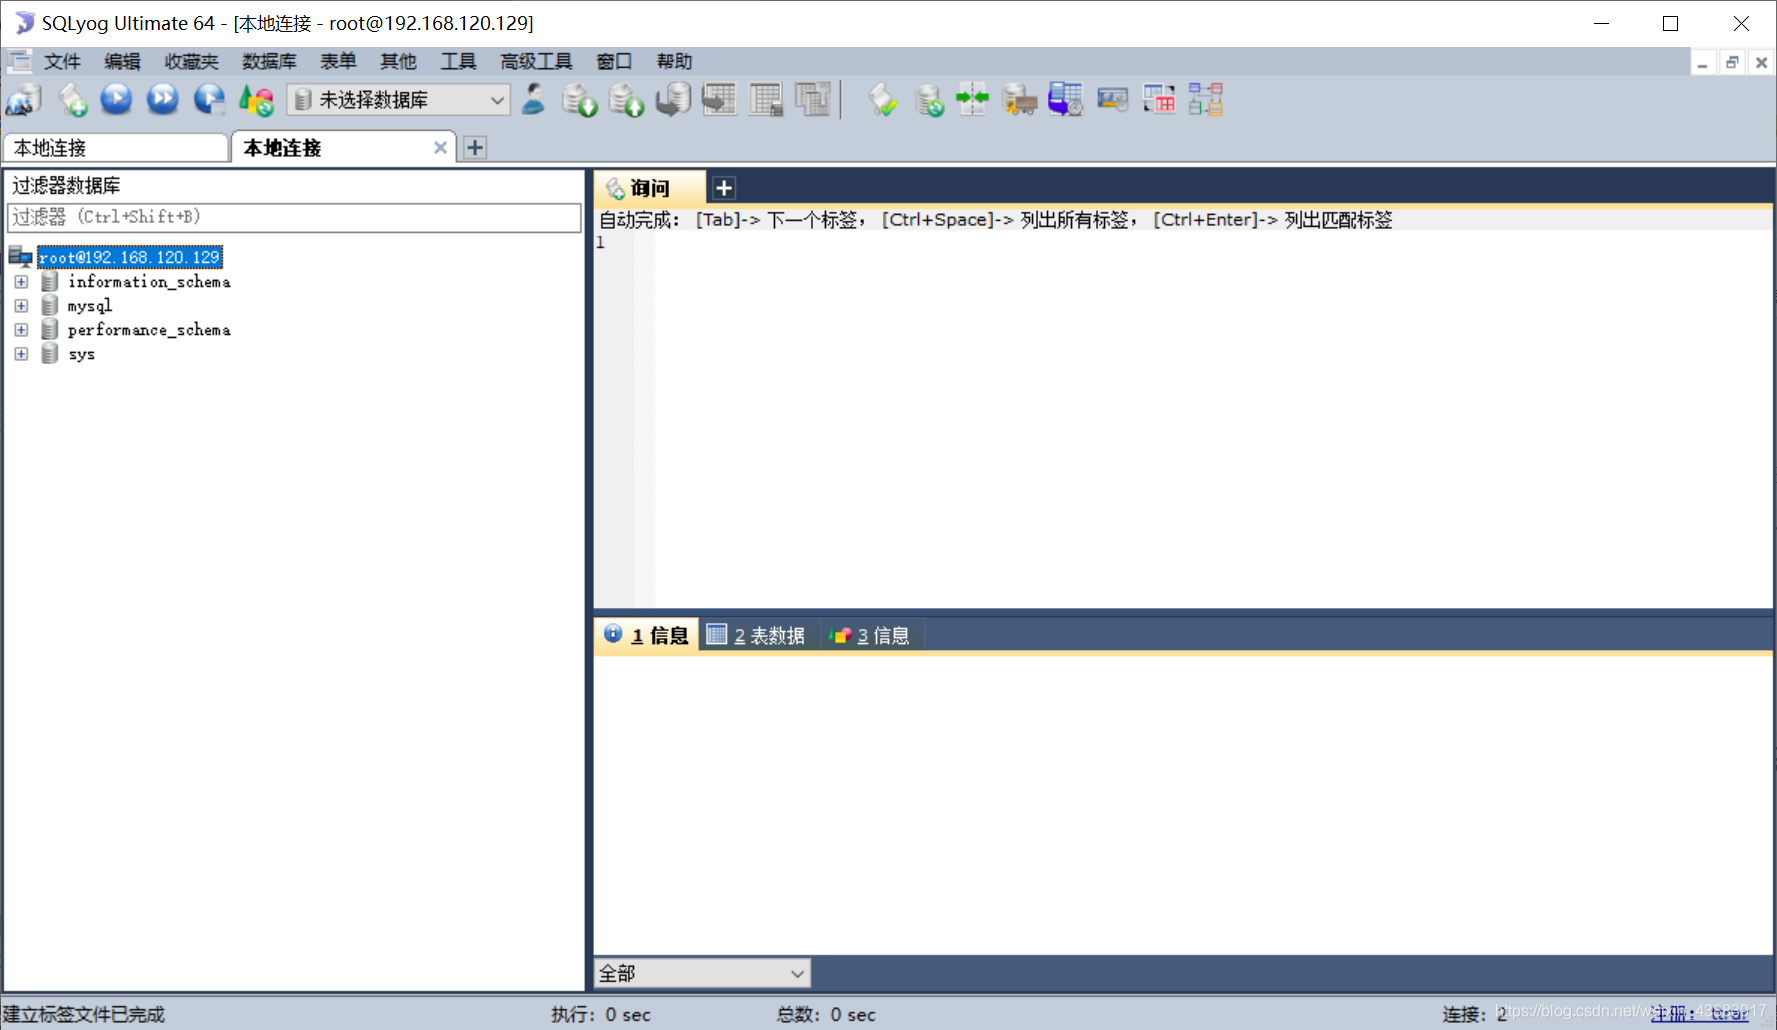Minimize the inner MDI window
Image resolution: width=1777 pixels, height=1030 pixels.
(1702, 62)
